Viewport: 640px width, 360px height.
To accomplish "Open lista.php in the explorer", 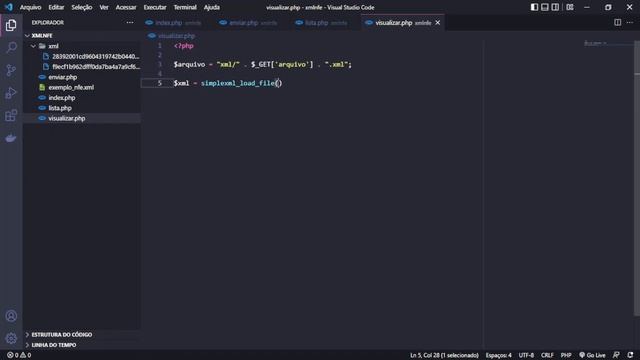I will 60,108.
